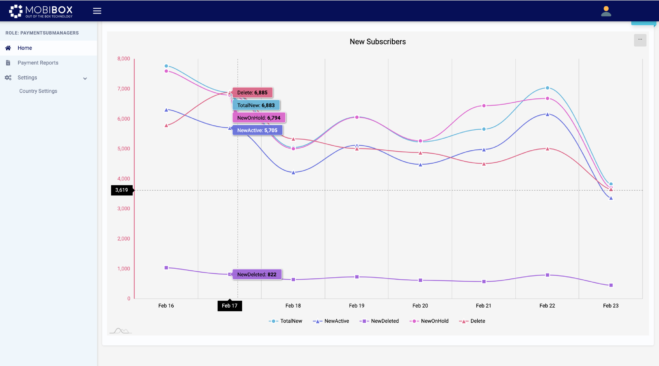This screenshot has width=659, height=366.
Task: Click Delete data point on Feb 16
Action: [166, 125]
